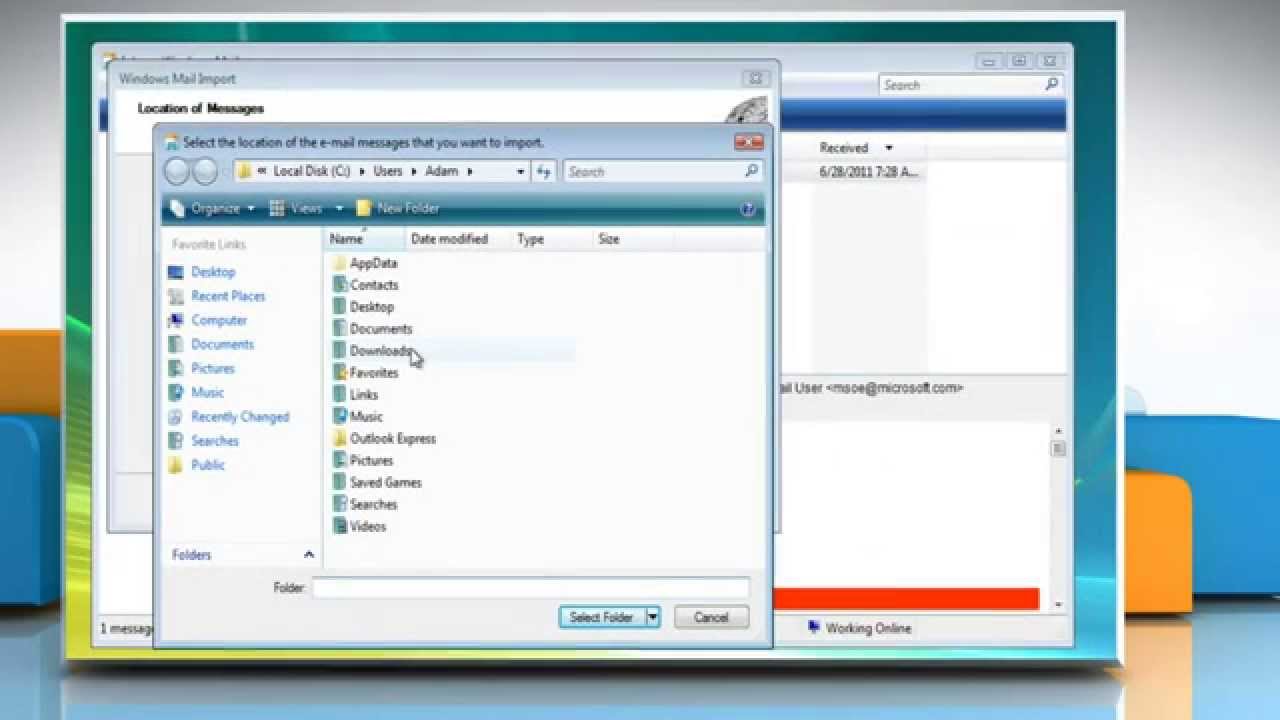Image resolution: width=1280 pixels, height=720 pixels.
Task: Select the Searches folder icon in file list
Action: point(340,505)
